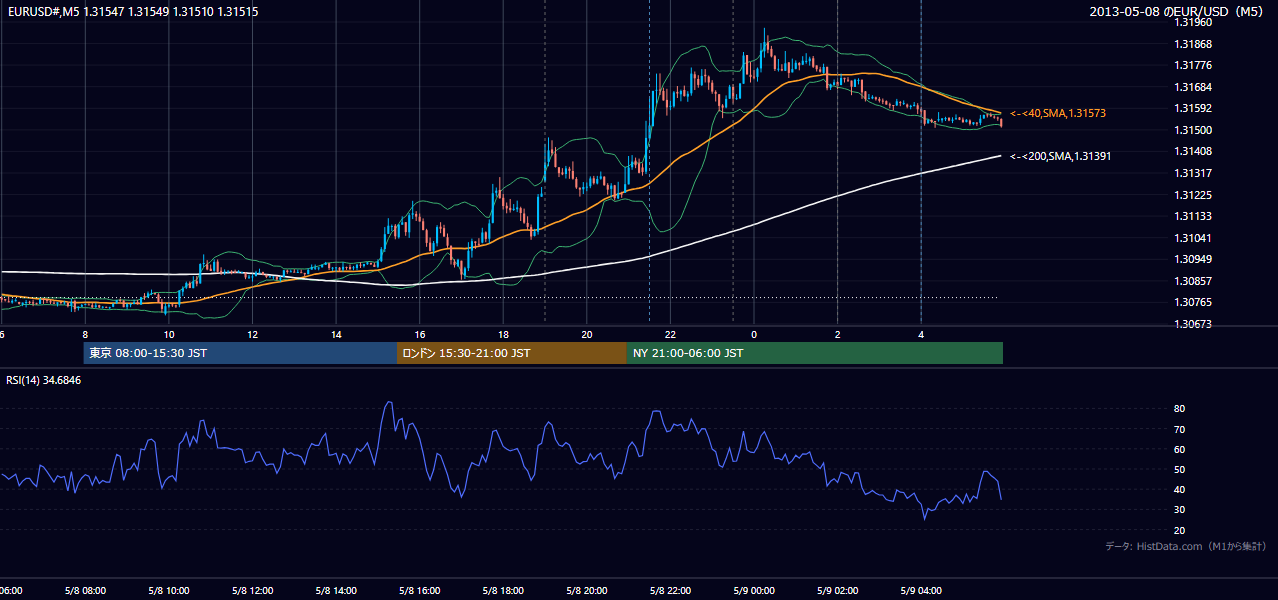Click RSI scale value 20

(x=1180, y=530)
